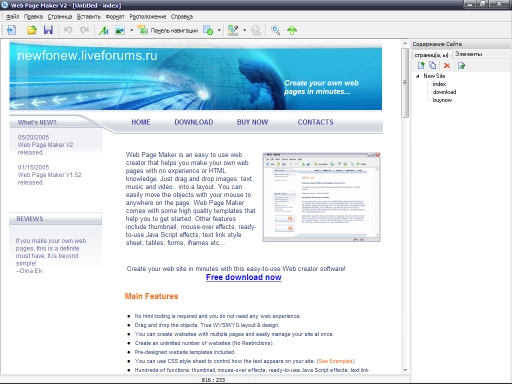Click the Free download now link

click(244, 277)
